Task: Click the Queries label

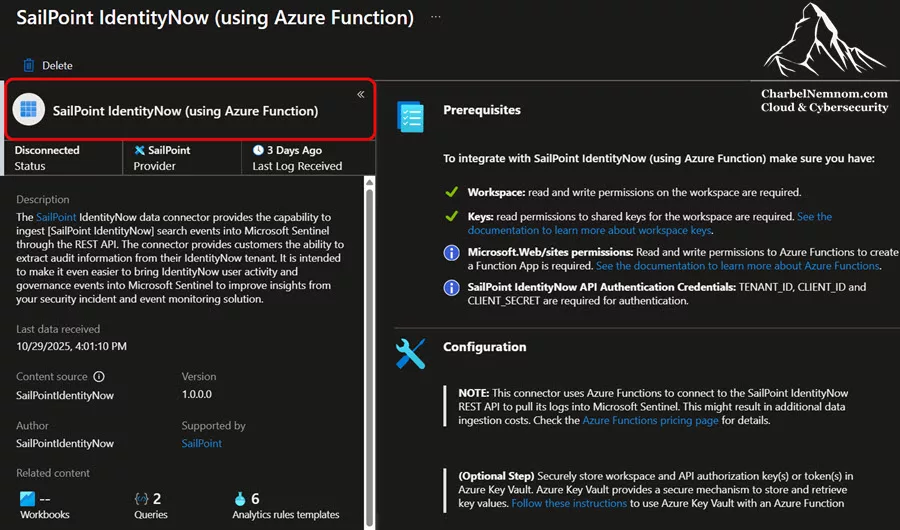Action: click(x=151, y=514)
